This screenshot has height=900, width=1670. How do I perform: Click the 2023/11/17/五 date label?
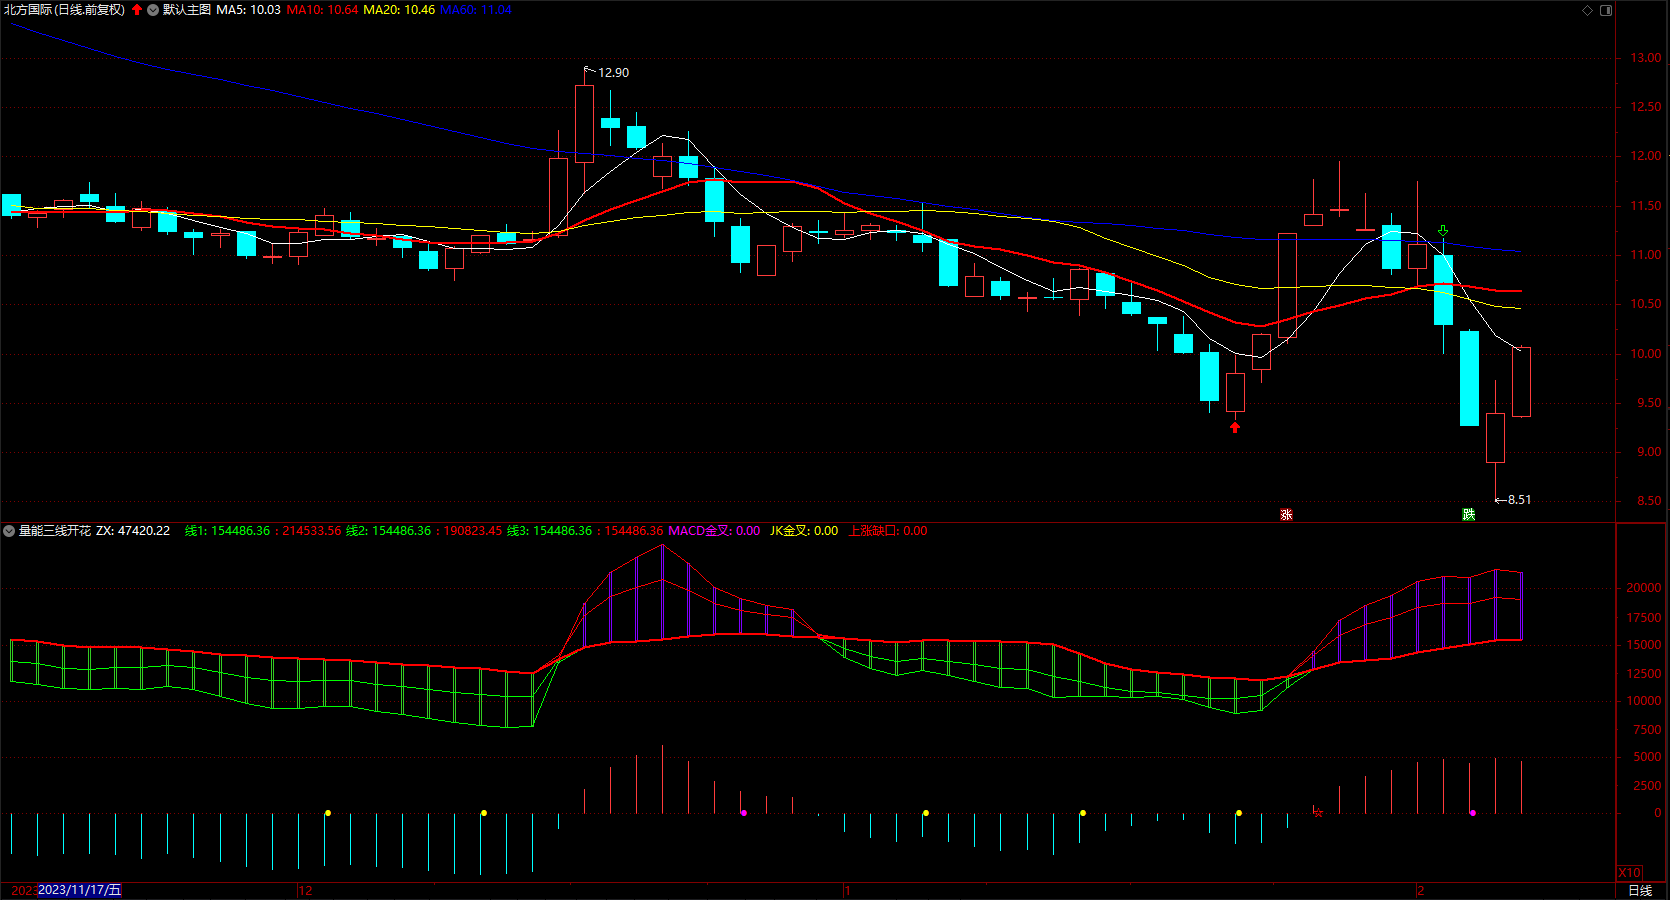click(x=79, y=890)
